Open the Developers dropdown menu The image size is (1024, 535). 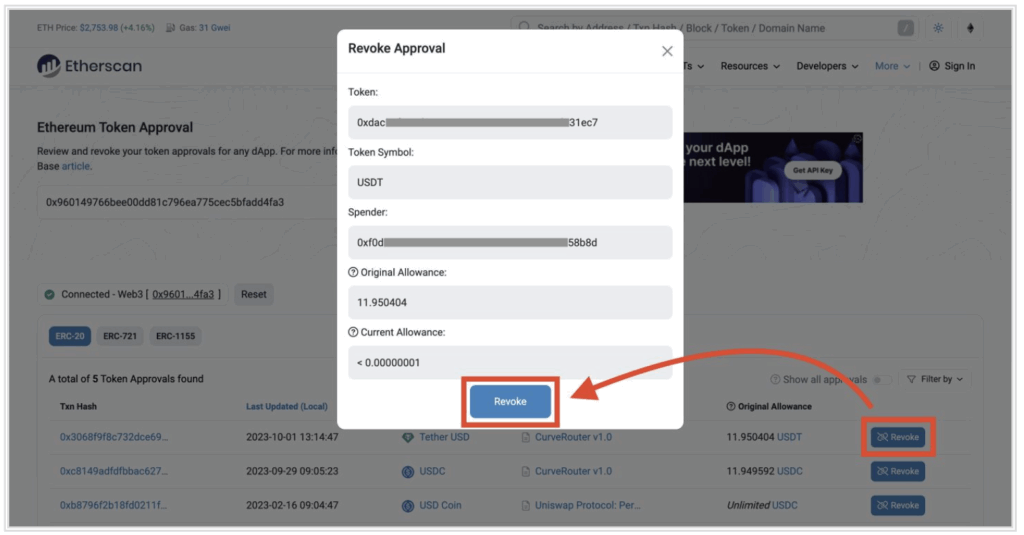(827, 66)
